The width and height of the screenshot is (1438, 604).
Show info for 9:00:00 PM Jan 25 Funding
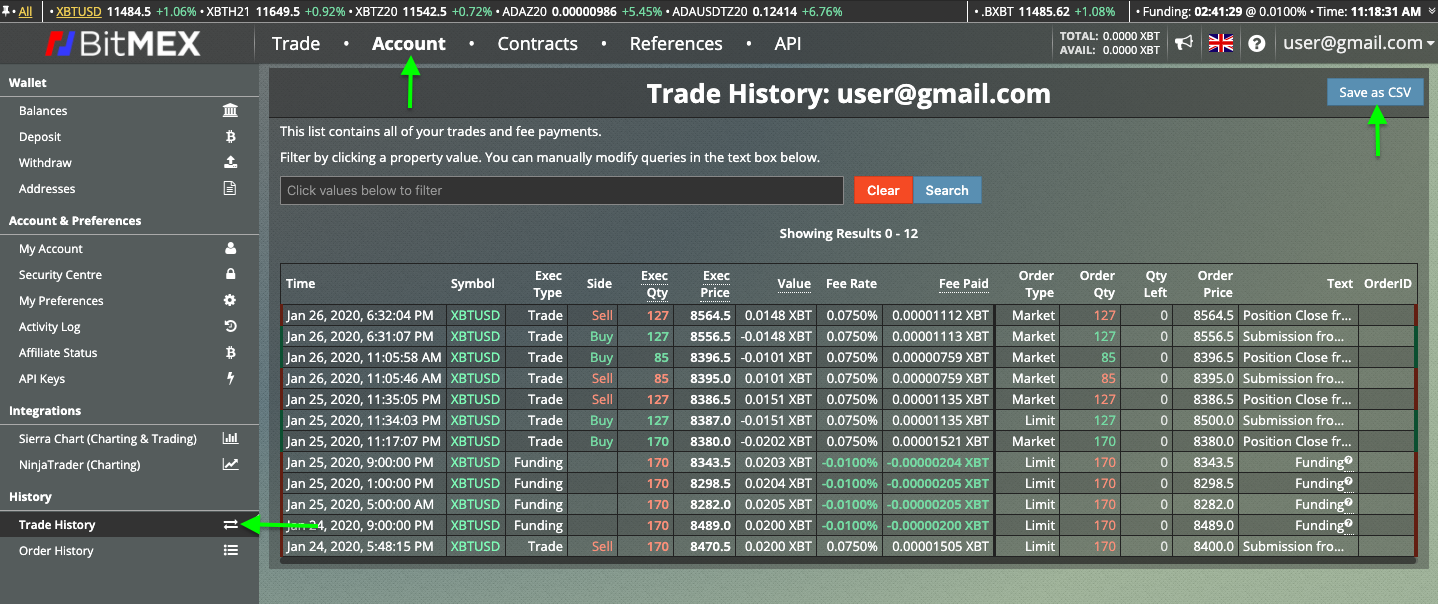(x=1349, y=460)
